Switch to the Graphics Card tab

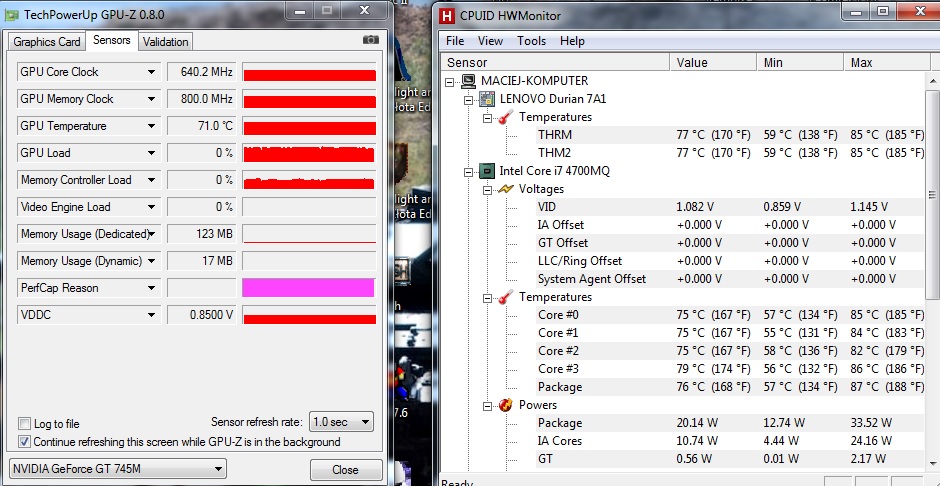click(x=47, y=42)
